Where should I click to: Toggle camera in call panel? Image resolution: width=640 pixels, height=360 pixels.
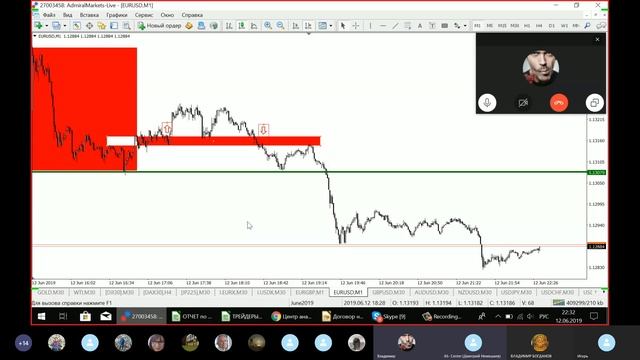pyautogui.click(x=523, y=103)
